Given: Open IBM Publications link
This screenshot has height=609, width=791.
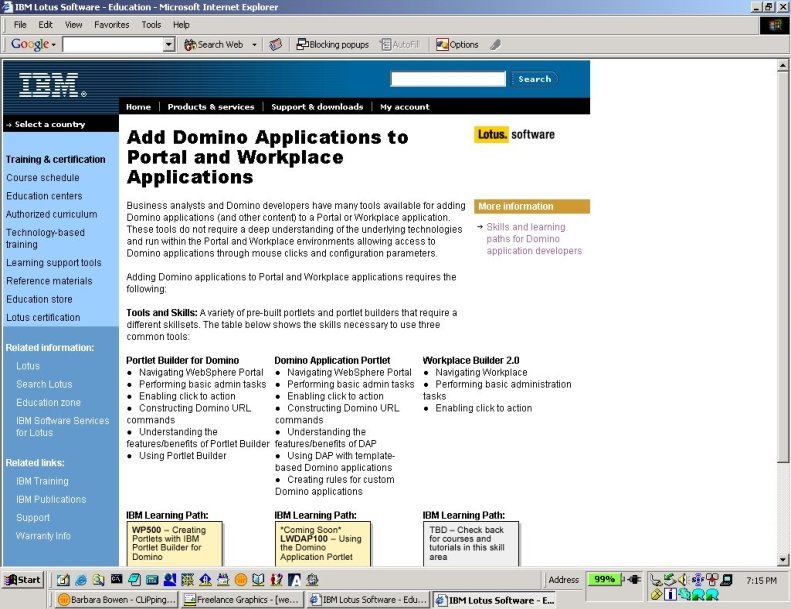Looking at the screenshot, I should (x=51, y=499).
